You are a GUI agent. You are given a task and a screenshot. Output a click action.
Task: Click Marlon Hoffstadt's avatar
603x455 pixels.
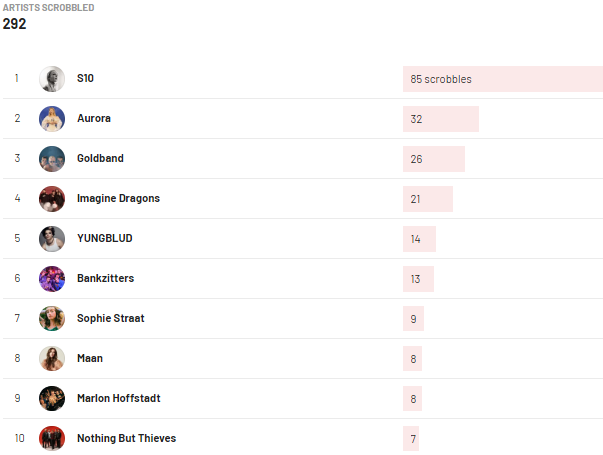point(52,399)
